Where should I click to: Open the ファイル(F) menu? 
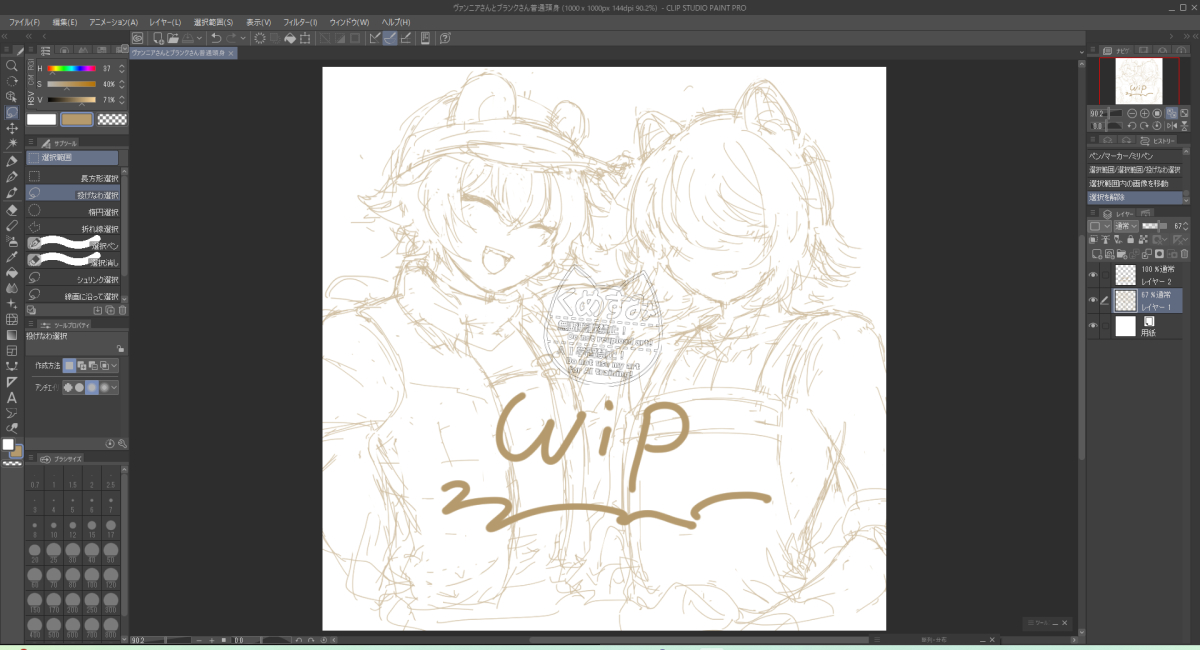point(24,21)
